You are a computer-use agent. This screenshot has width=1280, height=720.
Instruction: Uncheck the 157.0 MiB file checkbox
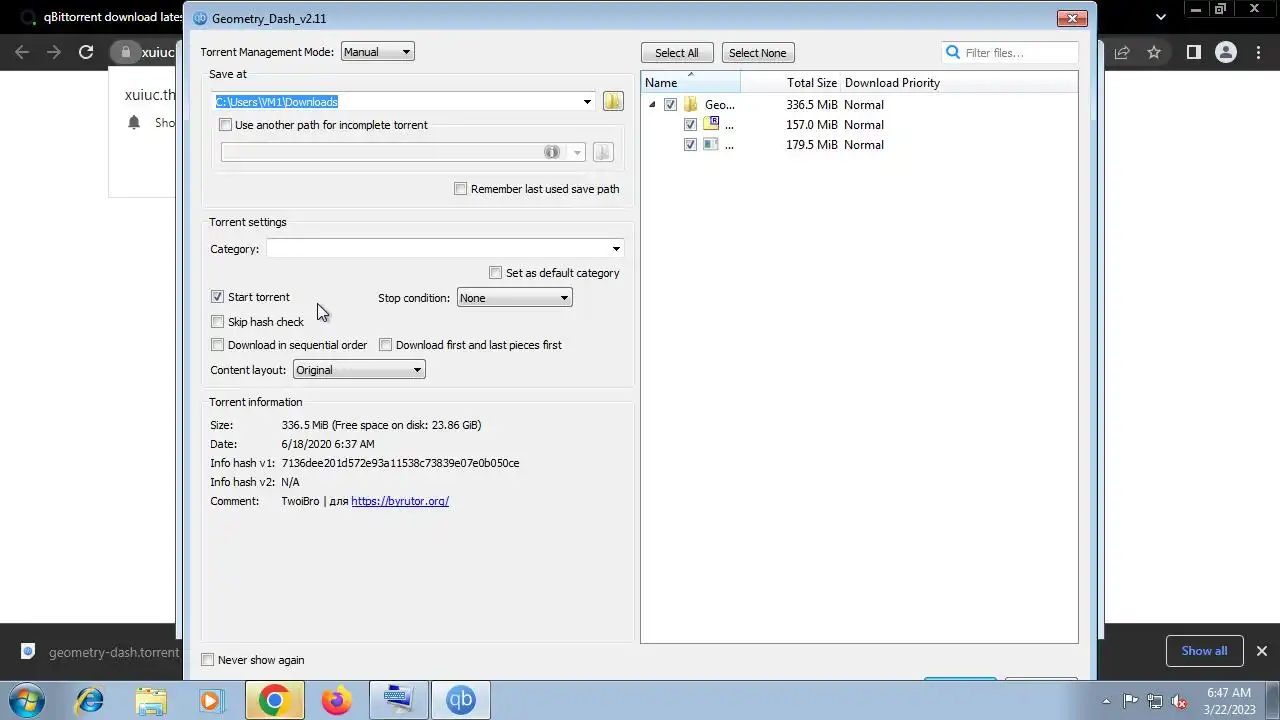690,125
